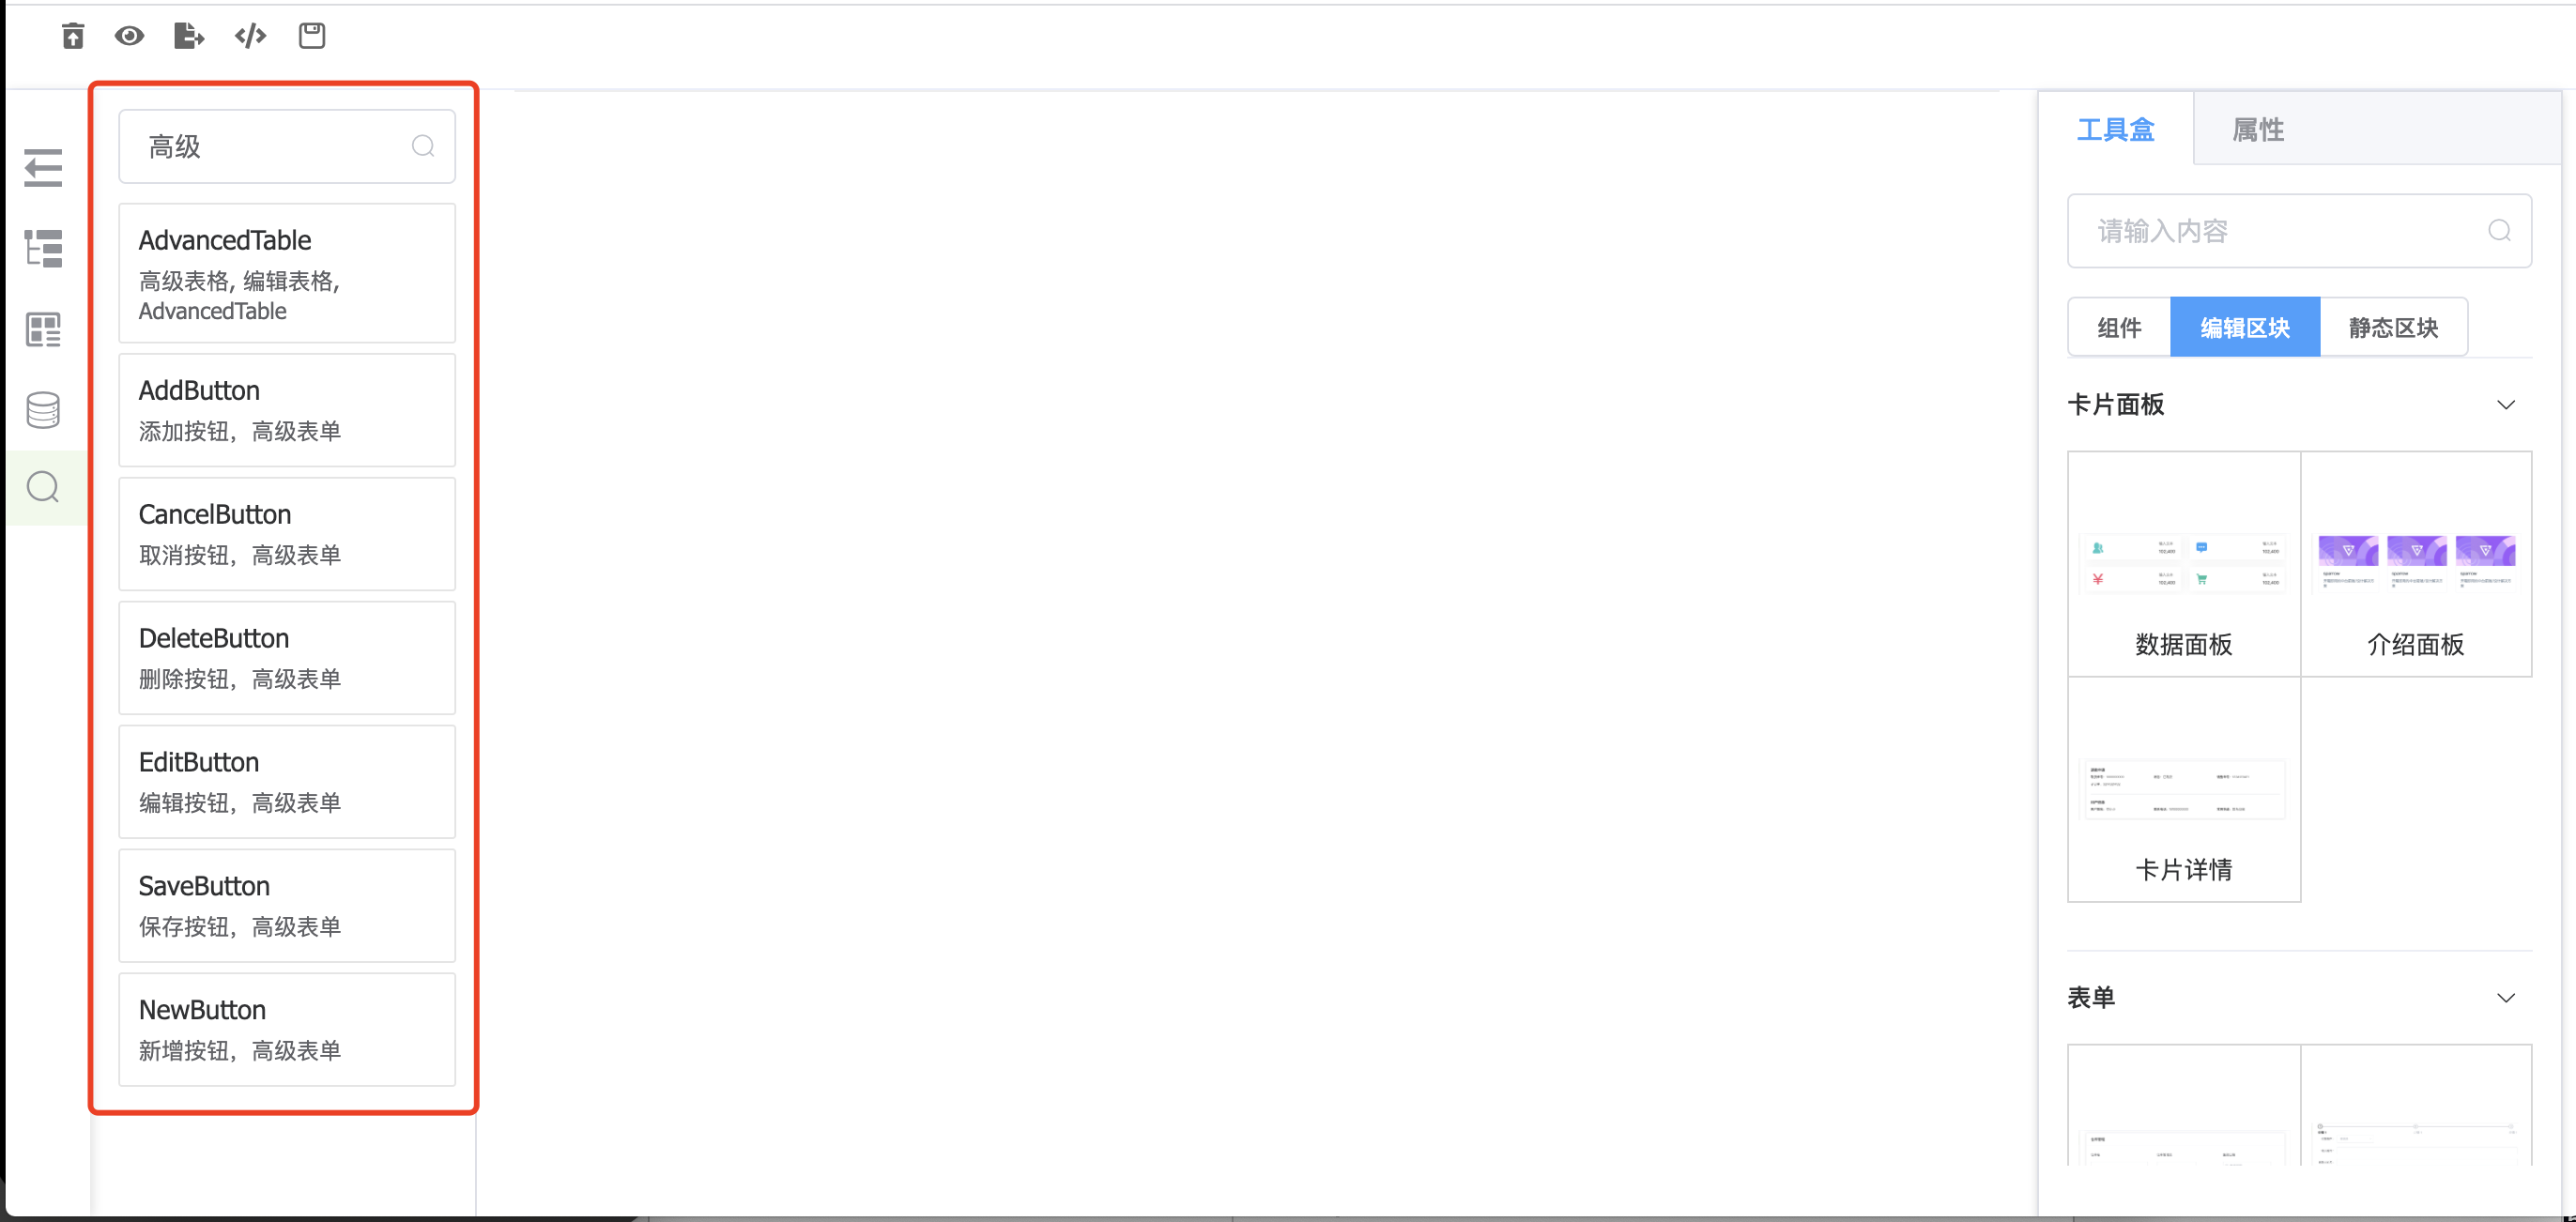Collapse the 卡片面板 section
This screenshot has height=1222, width=2576.
coord(2505,405)
